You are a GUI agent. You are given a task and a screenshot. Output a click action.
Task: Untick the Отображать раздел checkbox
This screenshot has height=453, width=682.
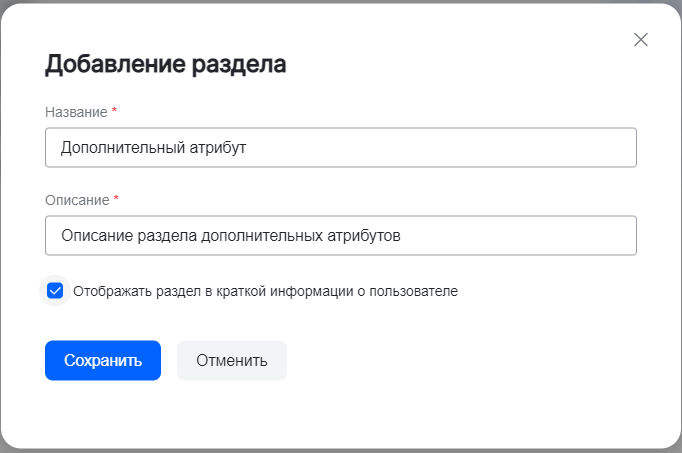click(x=56, y=291)
